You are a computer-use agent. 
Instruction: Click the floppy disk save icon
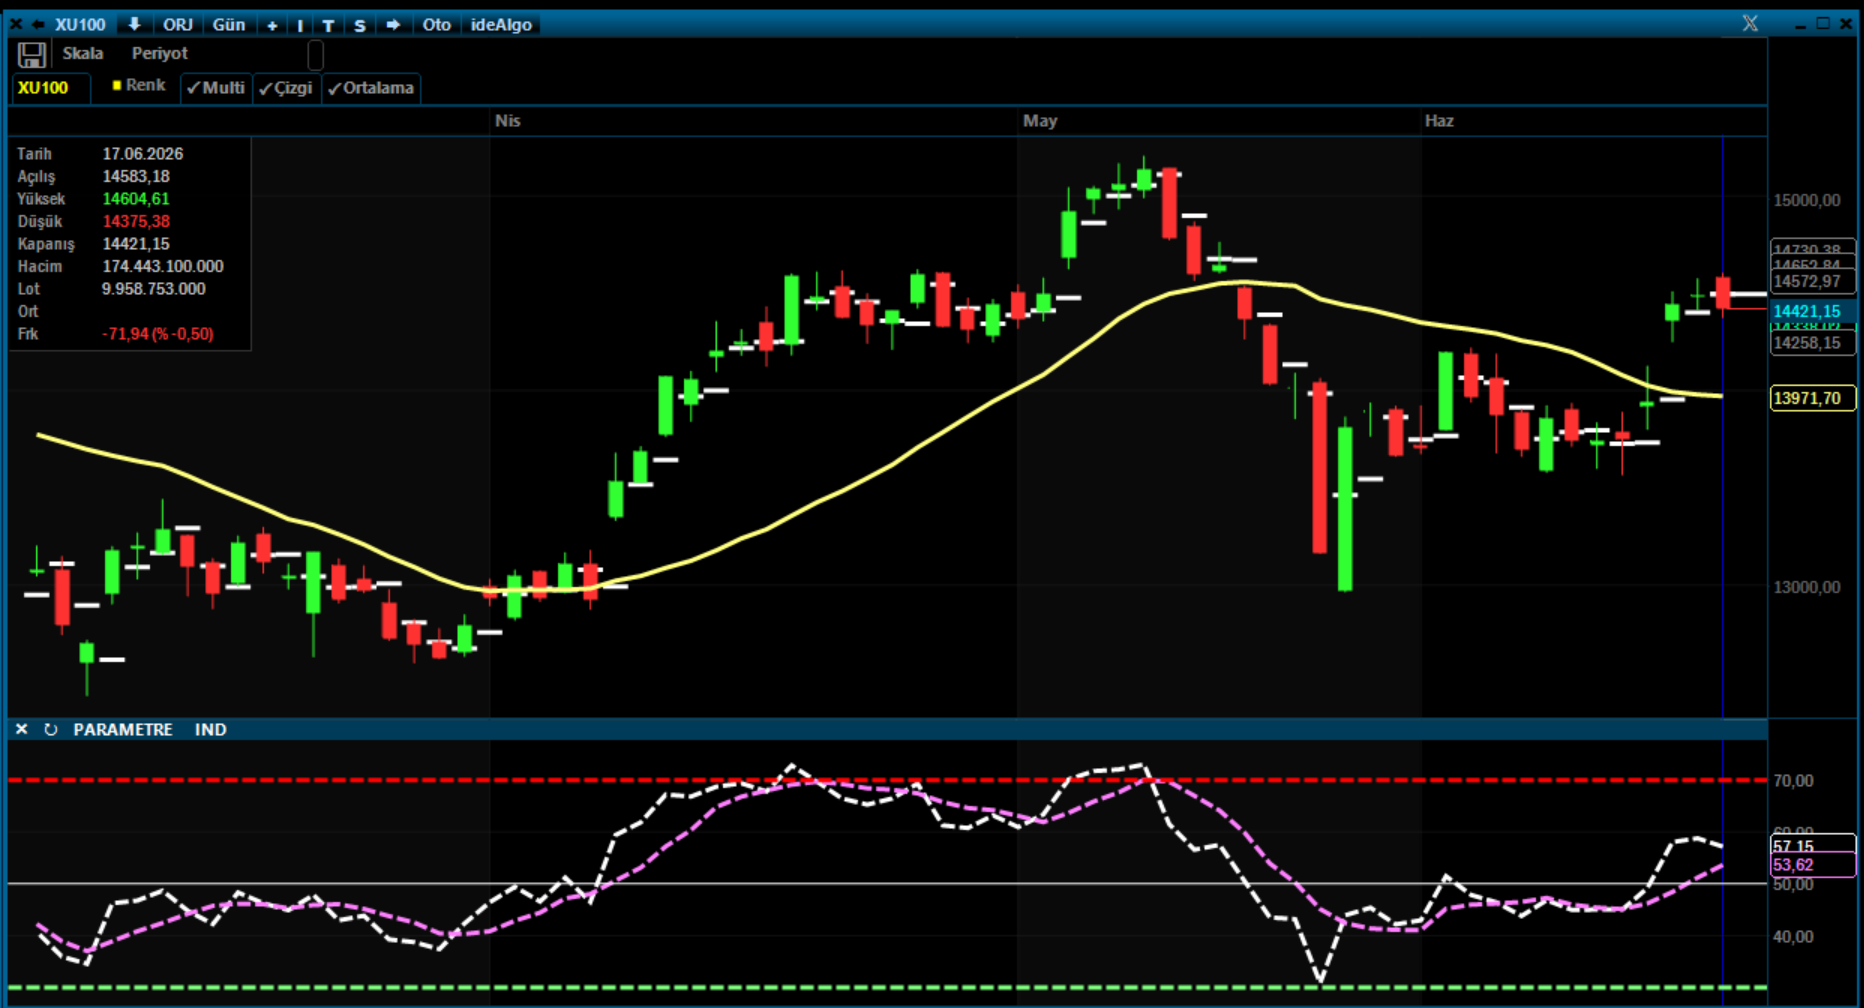click(x=31, y=55)
